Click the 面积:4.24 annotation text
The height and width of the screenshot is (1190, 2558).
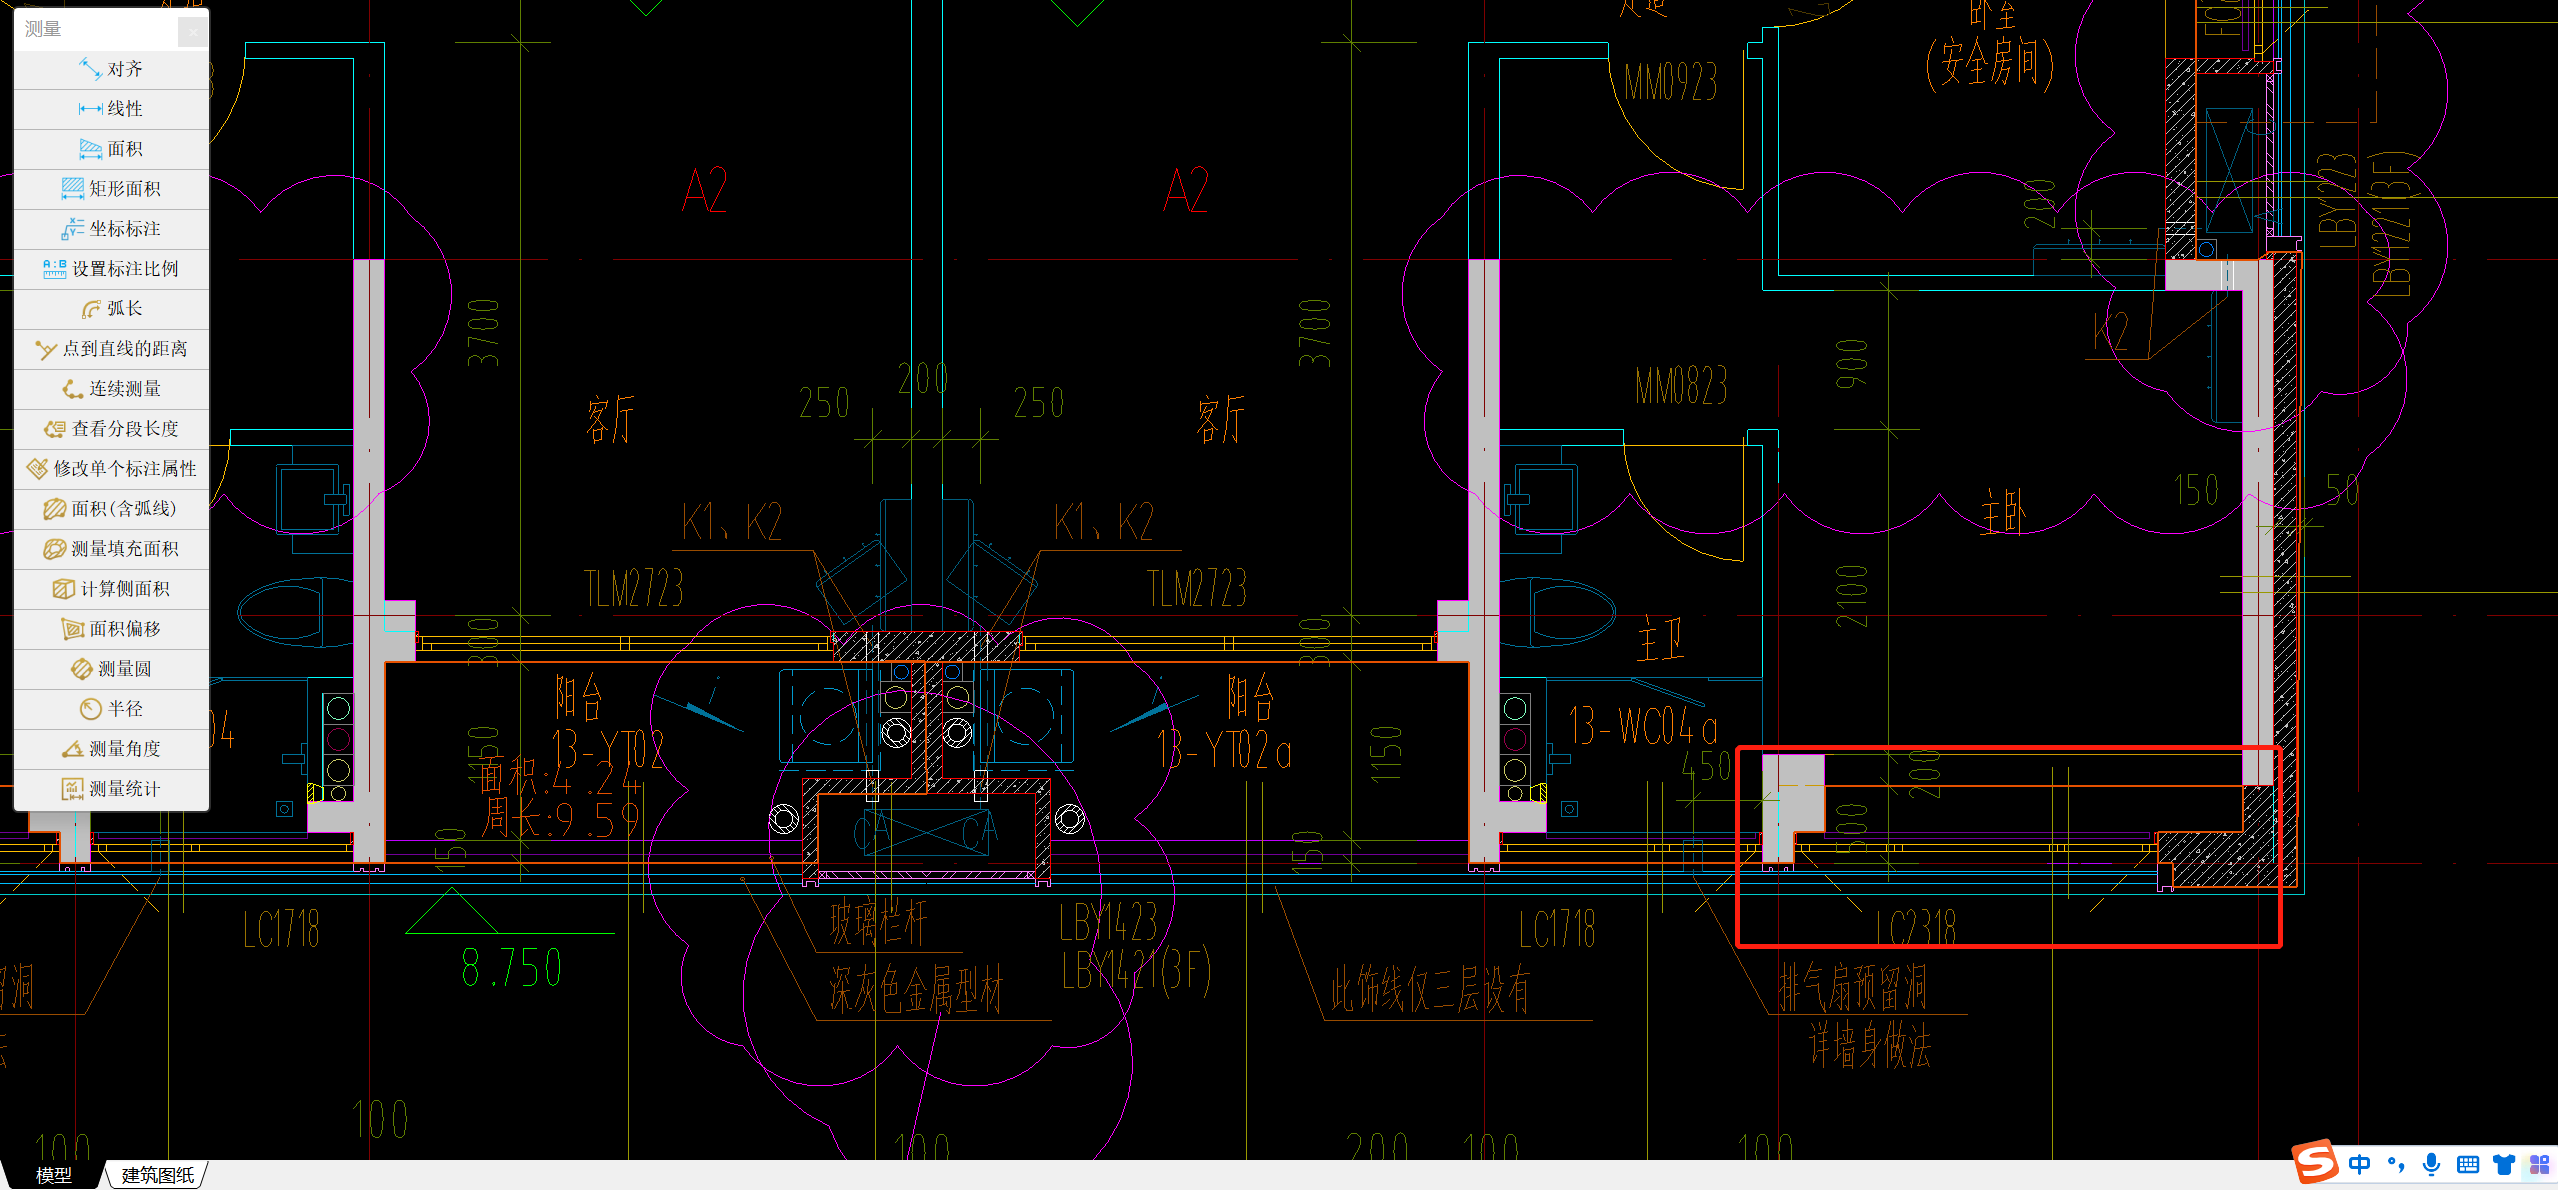point(560,776)
